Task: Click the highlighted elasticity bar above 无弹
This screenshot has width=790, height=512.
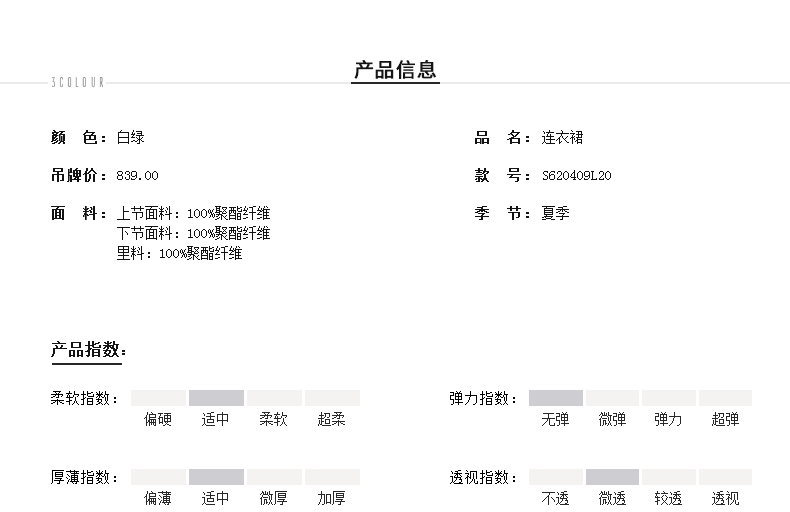Action: (x=556, y=398)
